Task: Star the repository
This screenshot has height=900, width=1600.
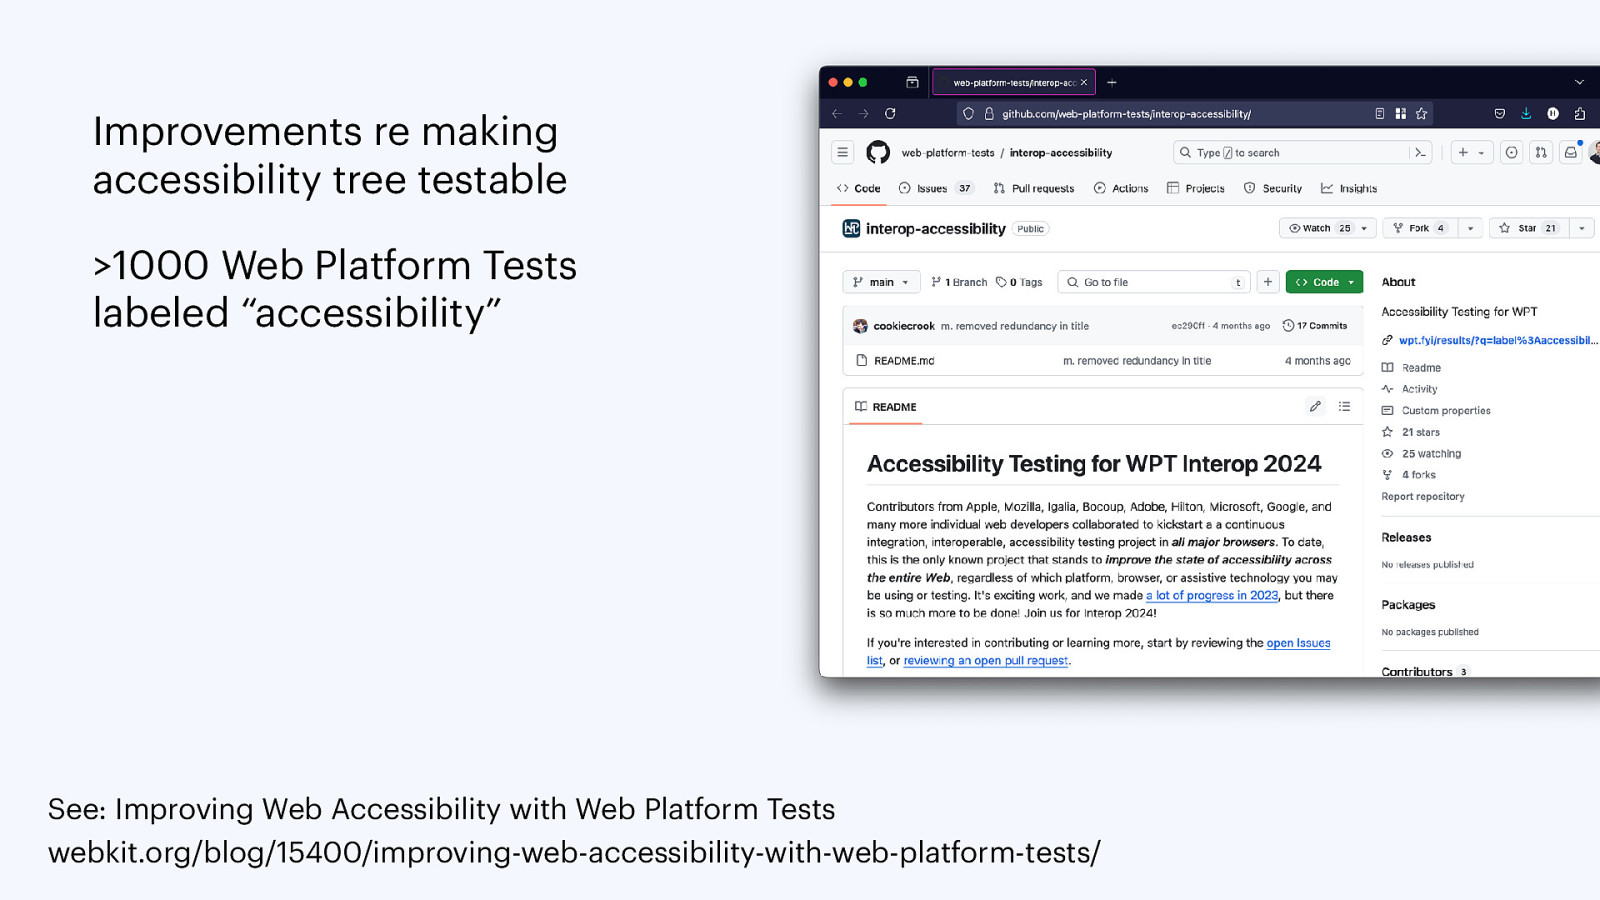Action: [1528, 228]
